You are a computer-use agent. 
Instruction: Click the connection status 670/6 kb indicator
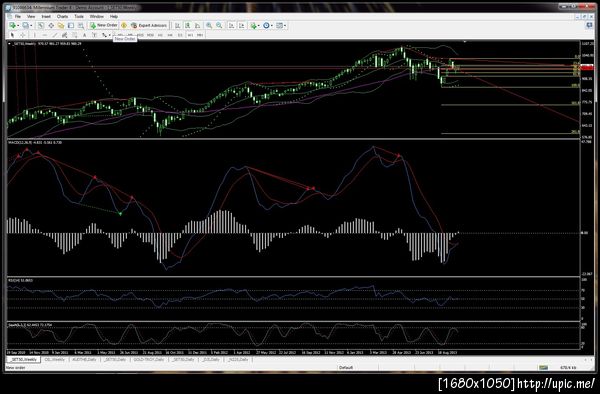(568, 367)
